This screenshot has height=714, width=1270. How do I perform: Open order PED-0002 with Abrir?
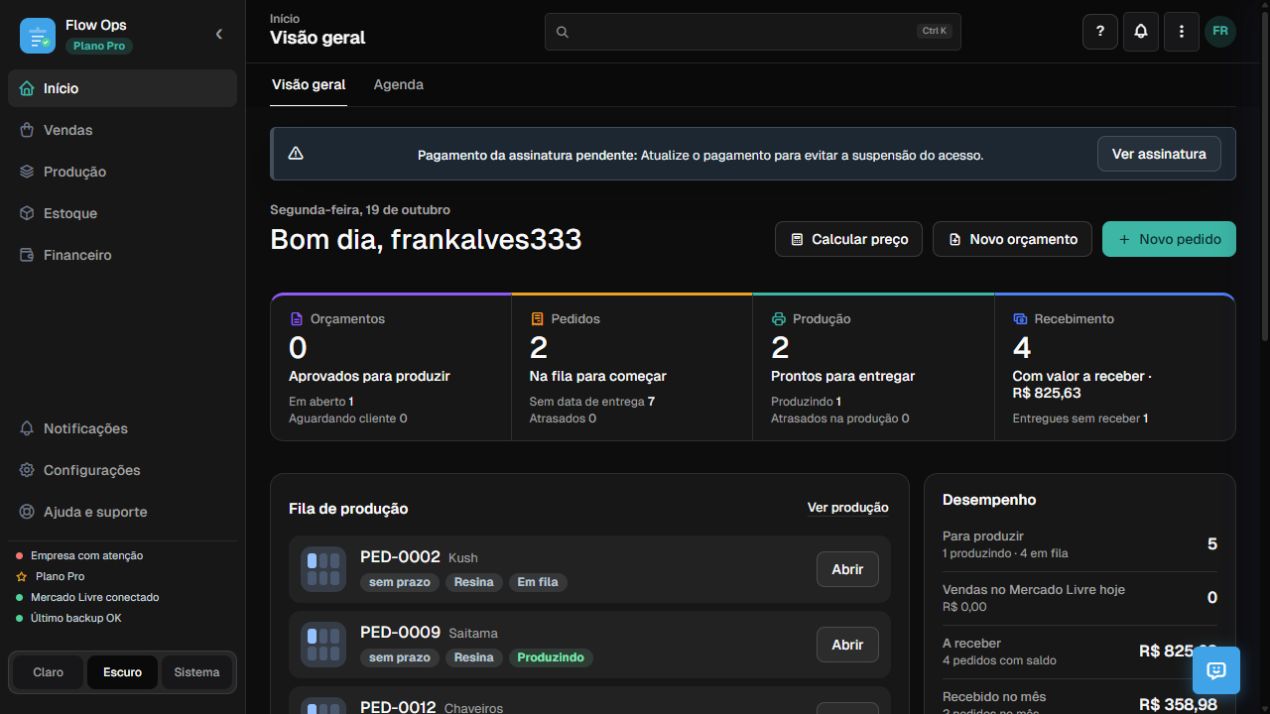click(x=847, y=569)
